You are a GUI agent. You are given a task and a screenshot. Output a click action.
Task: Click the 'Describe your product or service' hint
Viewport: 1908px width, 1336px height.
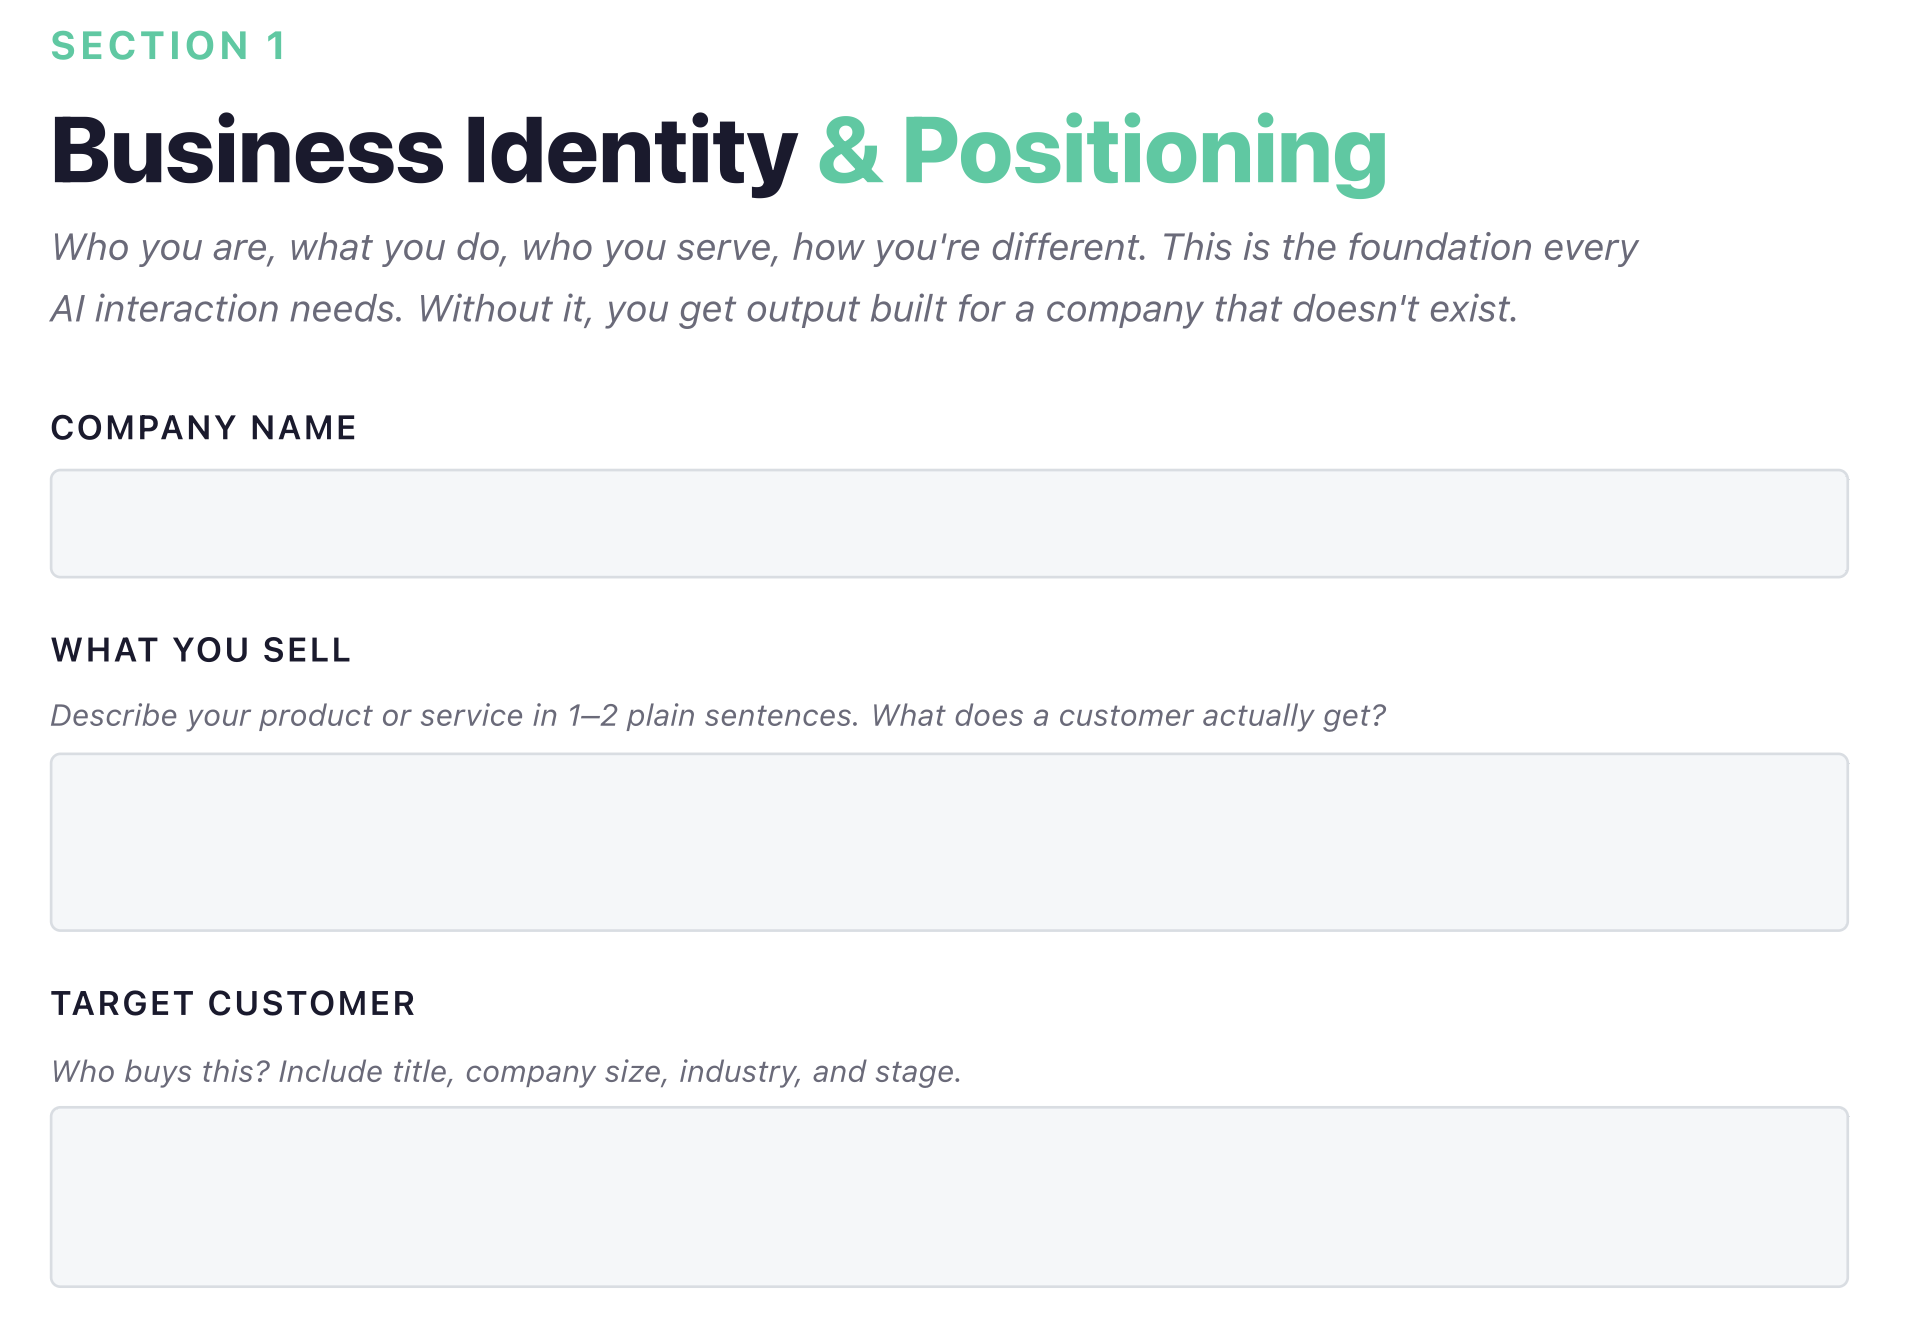tap(455, 716)
